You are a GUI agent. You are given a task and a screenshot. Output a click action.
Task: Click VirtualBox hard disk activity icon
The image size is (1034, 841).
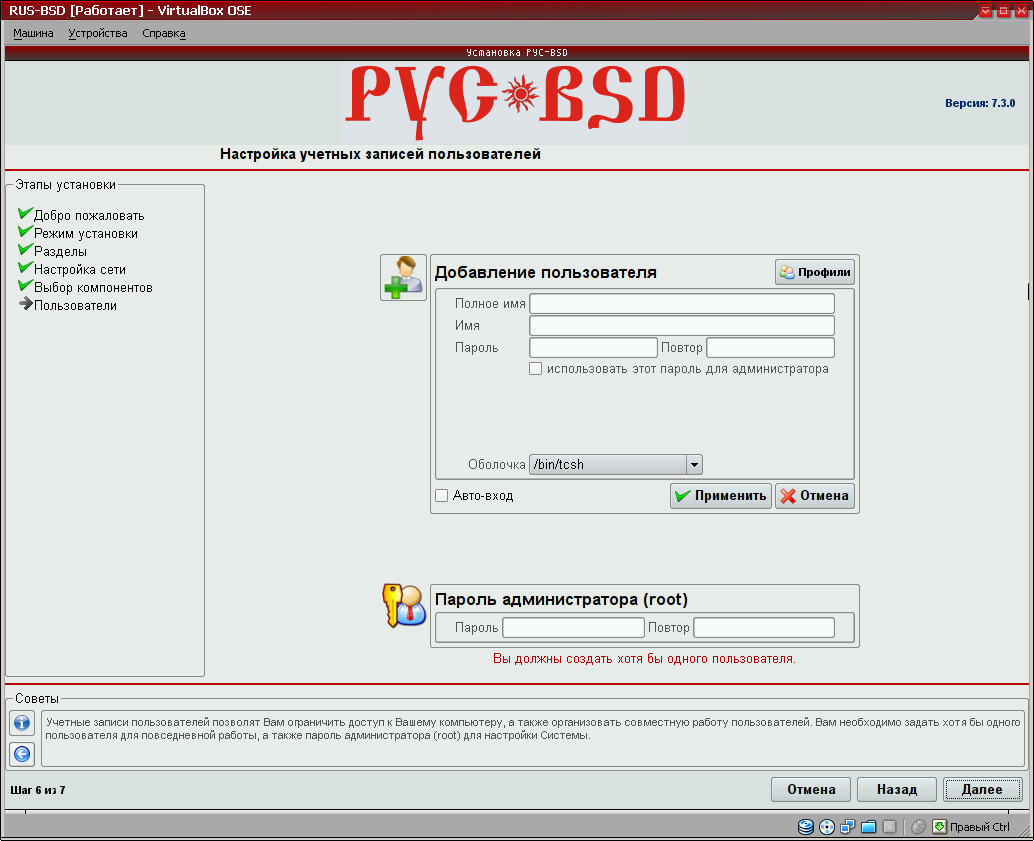tap(806, 826)
